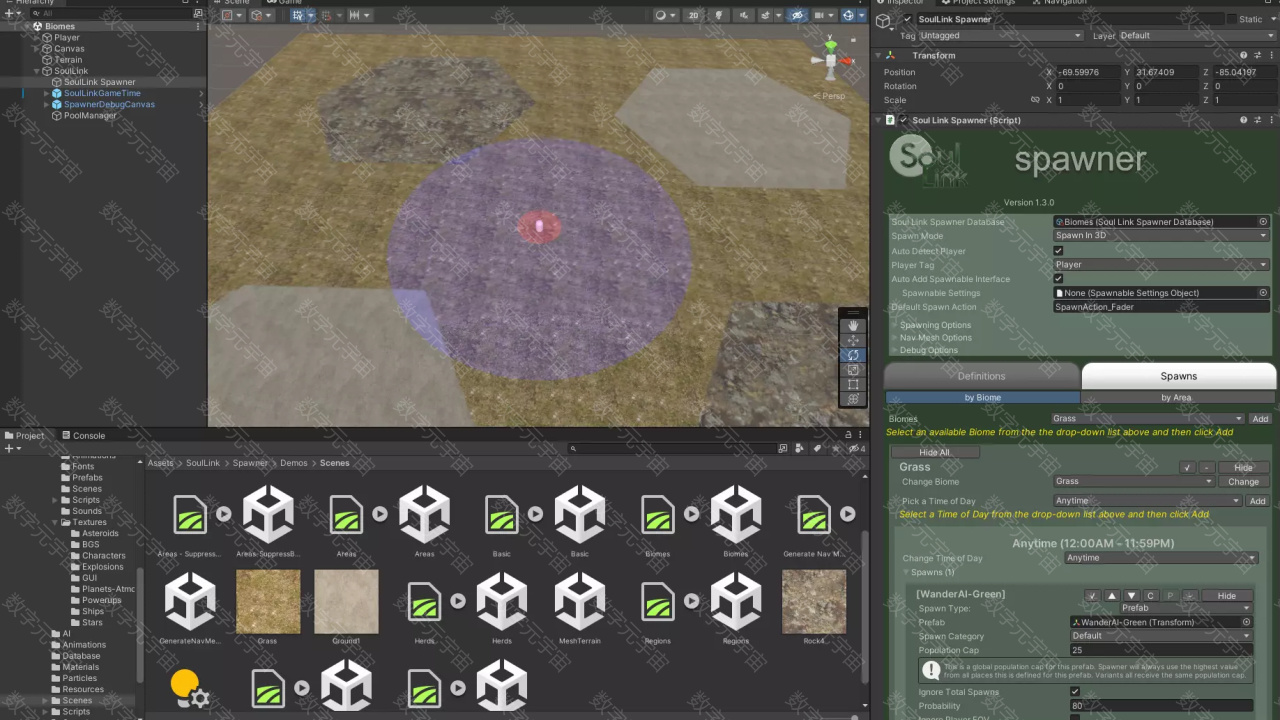Open the Project tab
1280x720 pixels.
click(24, 436)
